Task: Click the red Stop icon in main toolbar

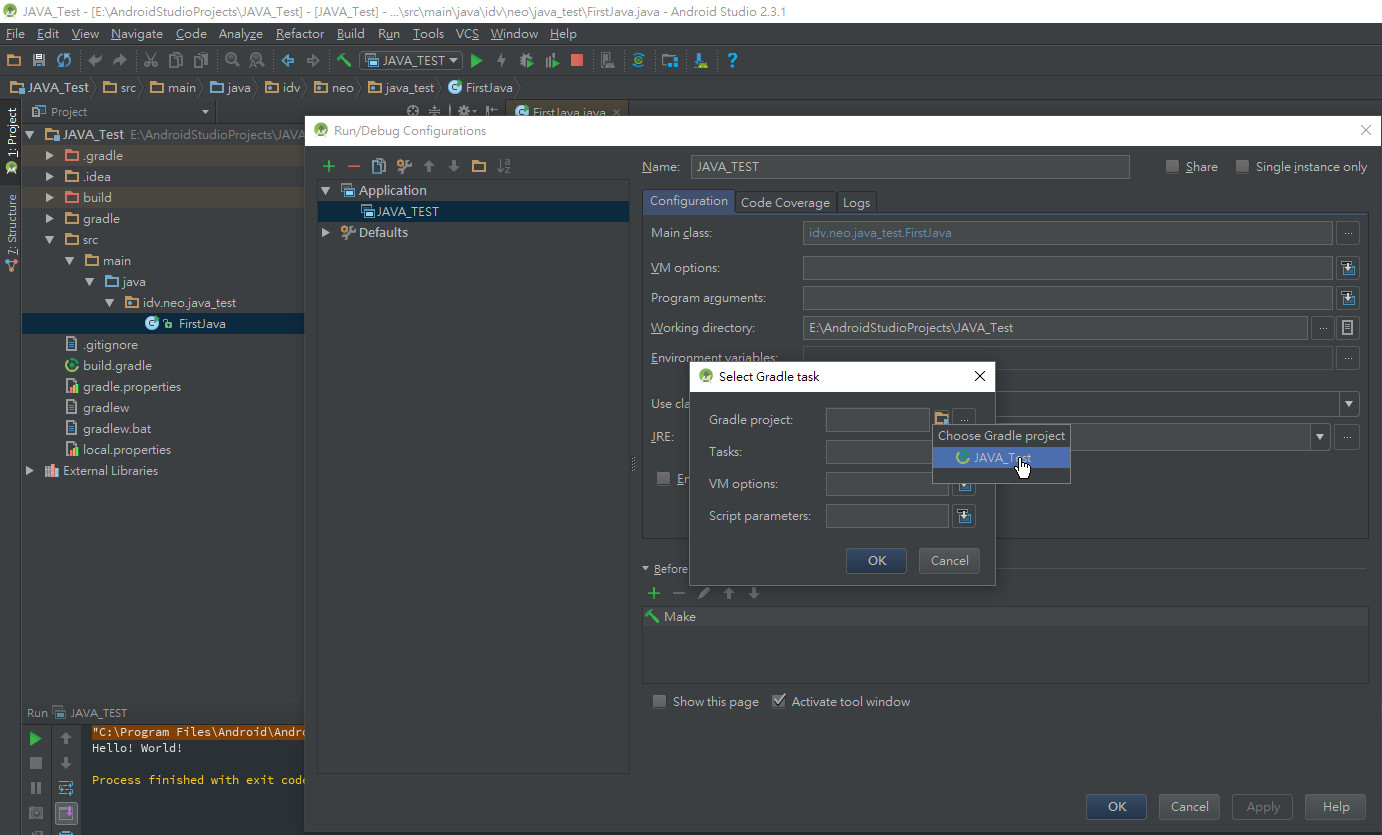Action: tap(577, 60)
